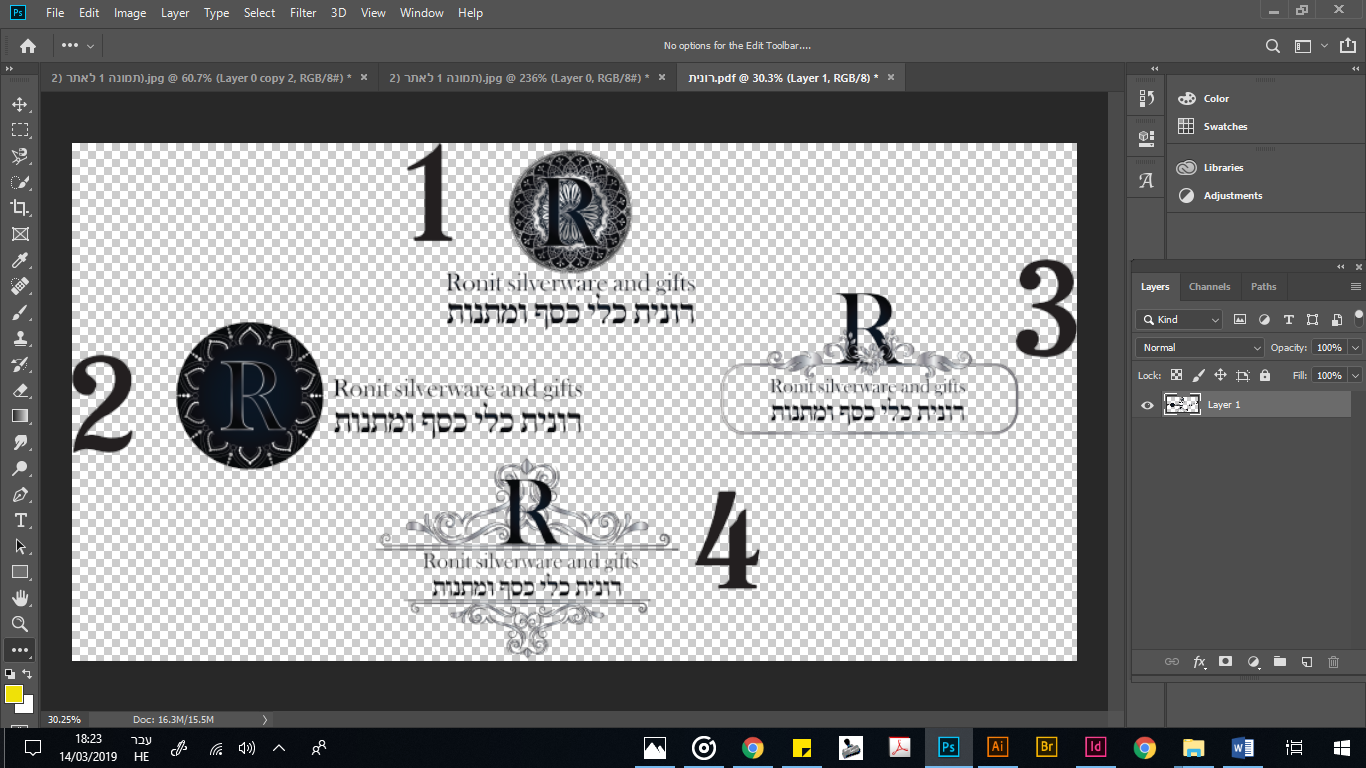Image resolution: width=1366 pixels, height=768 pixels.
Task: Select the Horizontal Type tool
Action: point(20,520)
